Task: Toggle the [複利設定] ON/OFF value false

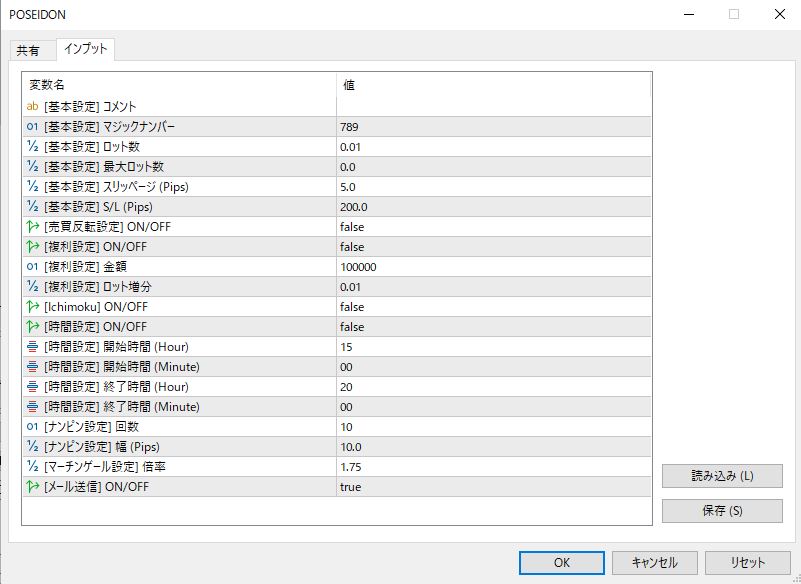Action: tap(493, 246)
